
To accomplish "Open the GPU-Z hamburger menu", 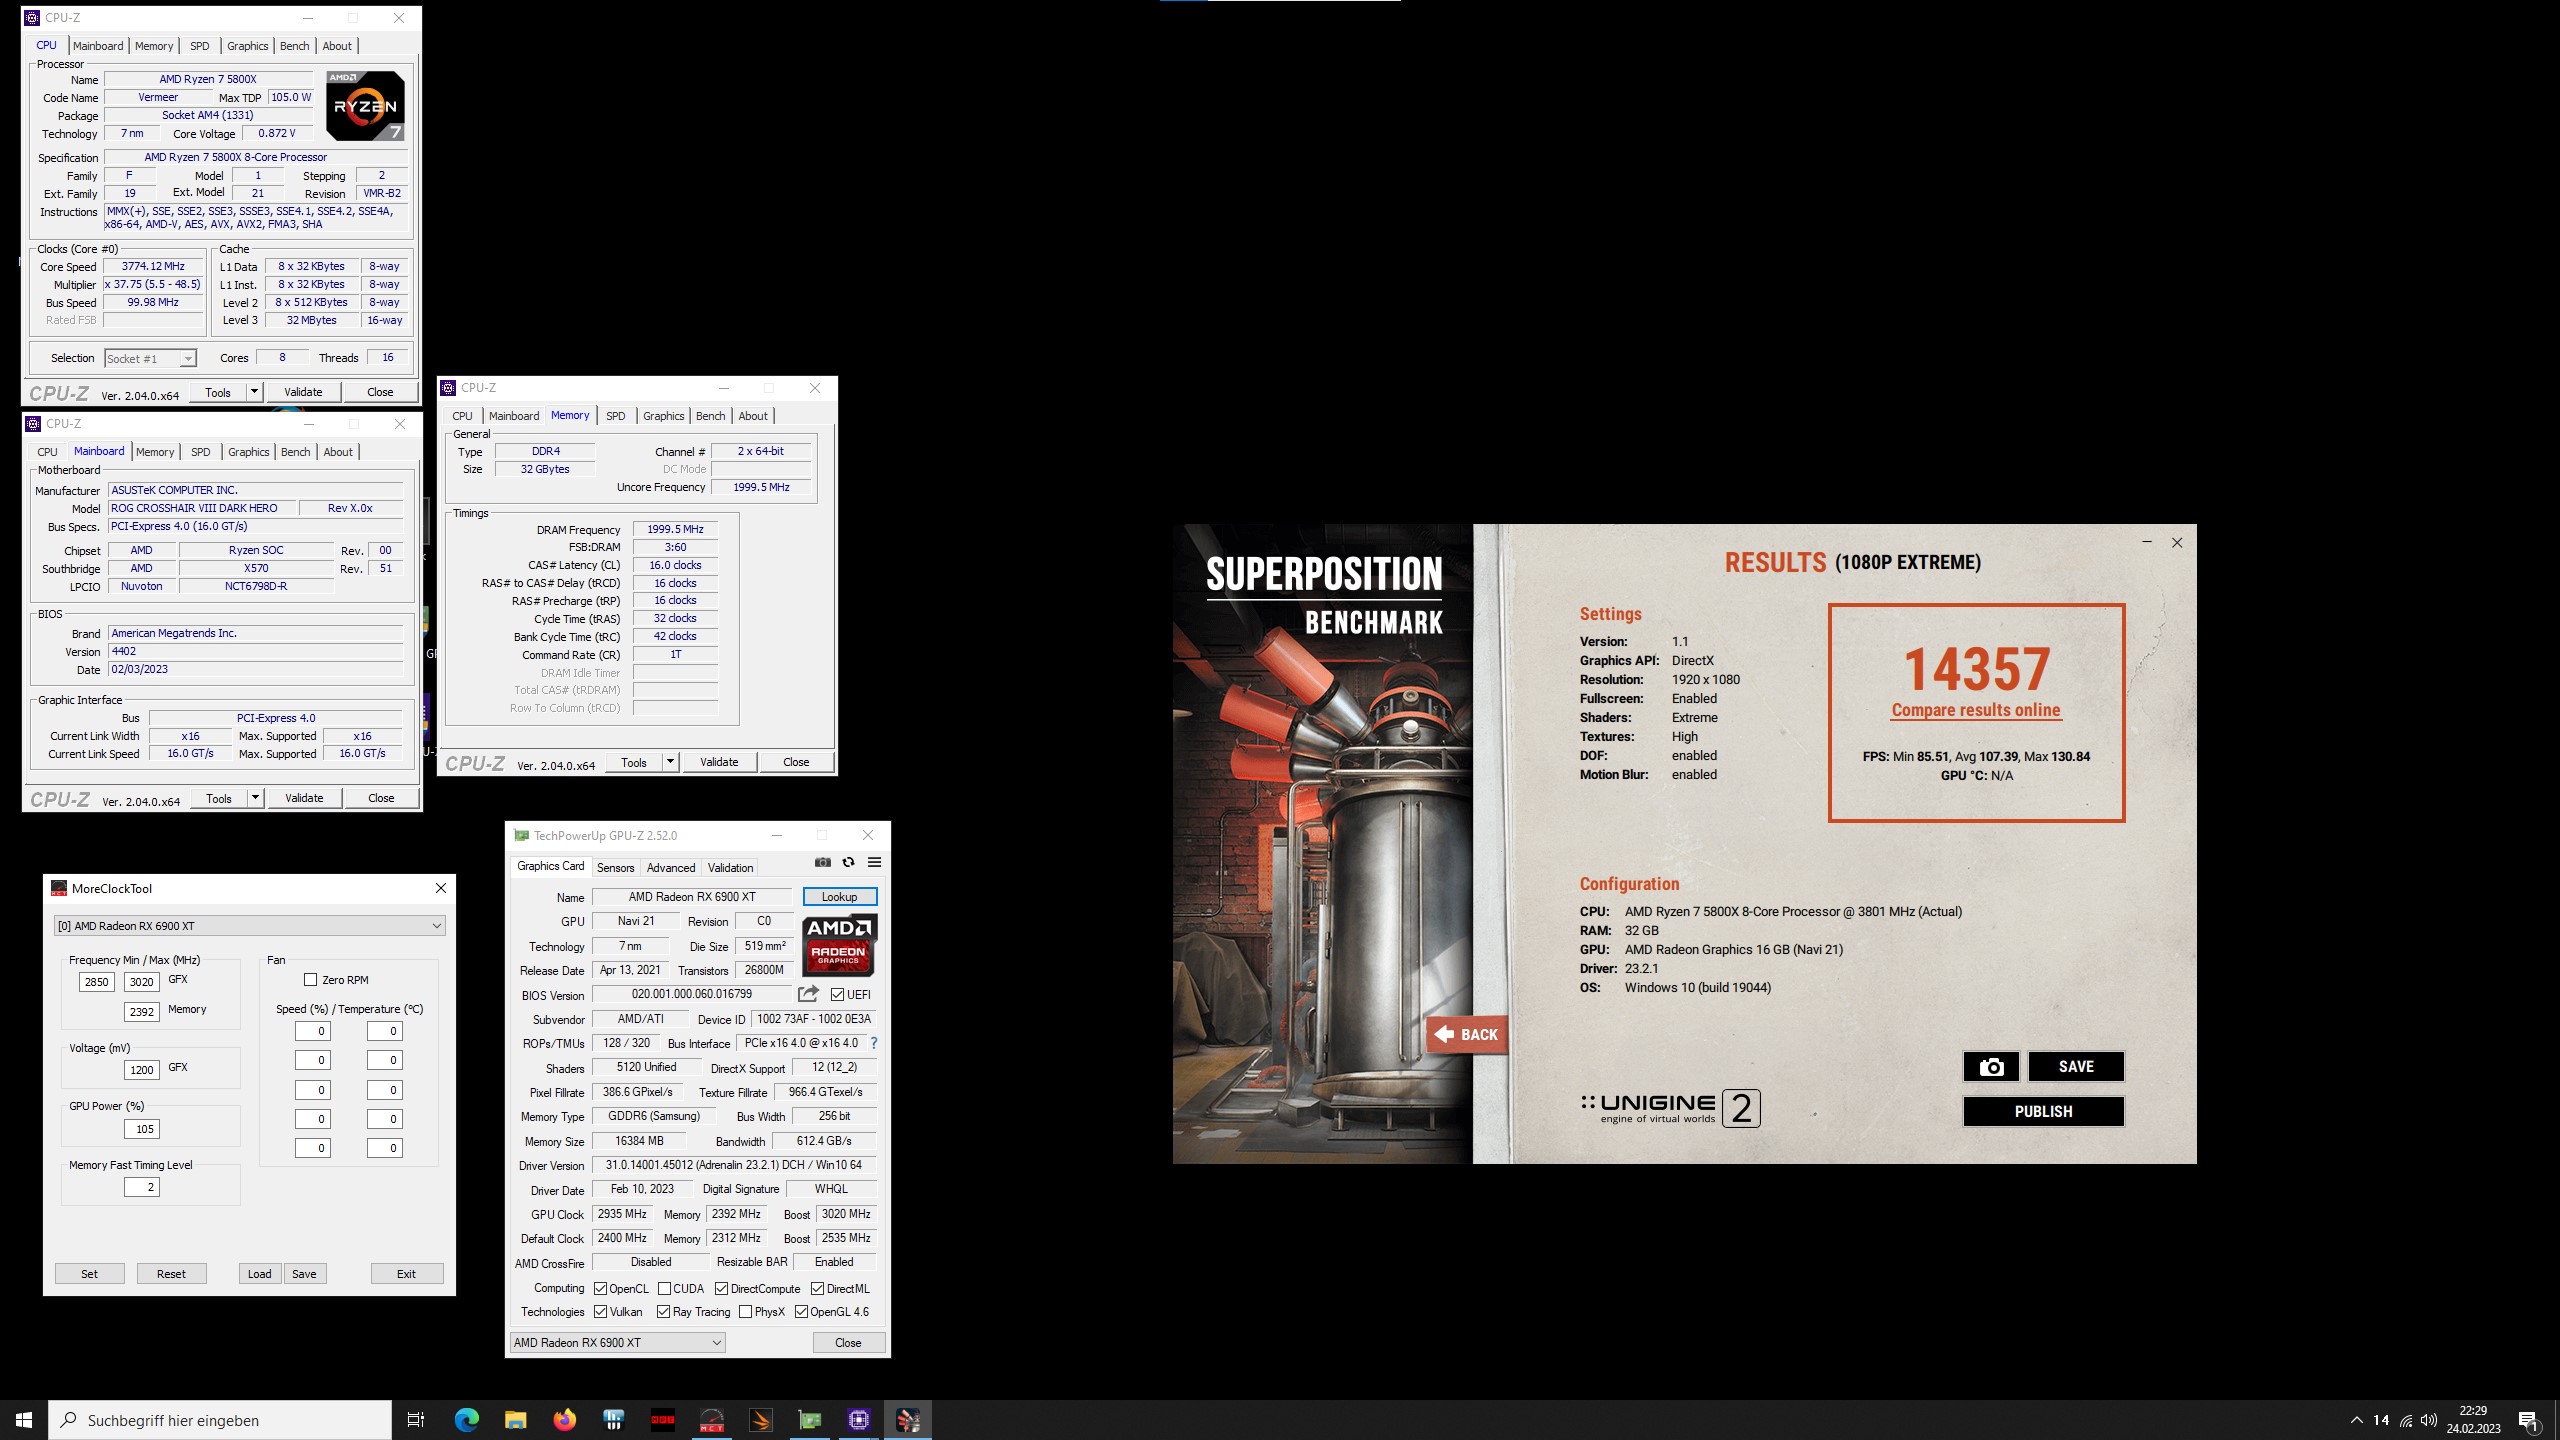I will click(x=874, y=862).
